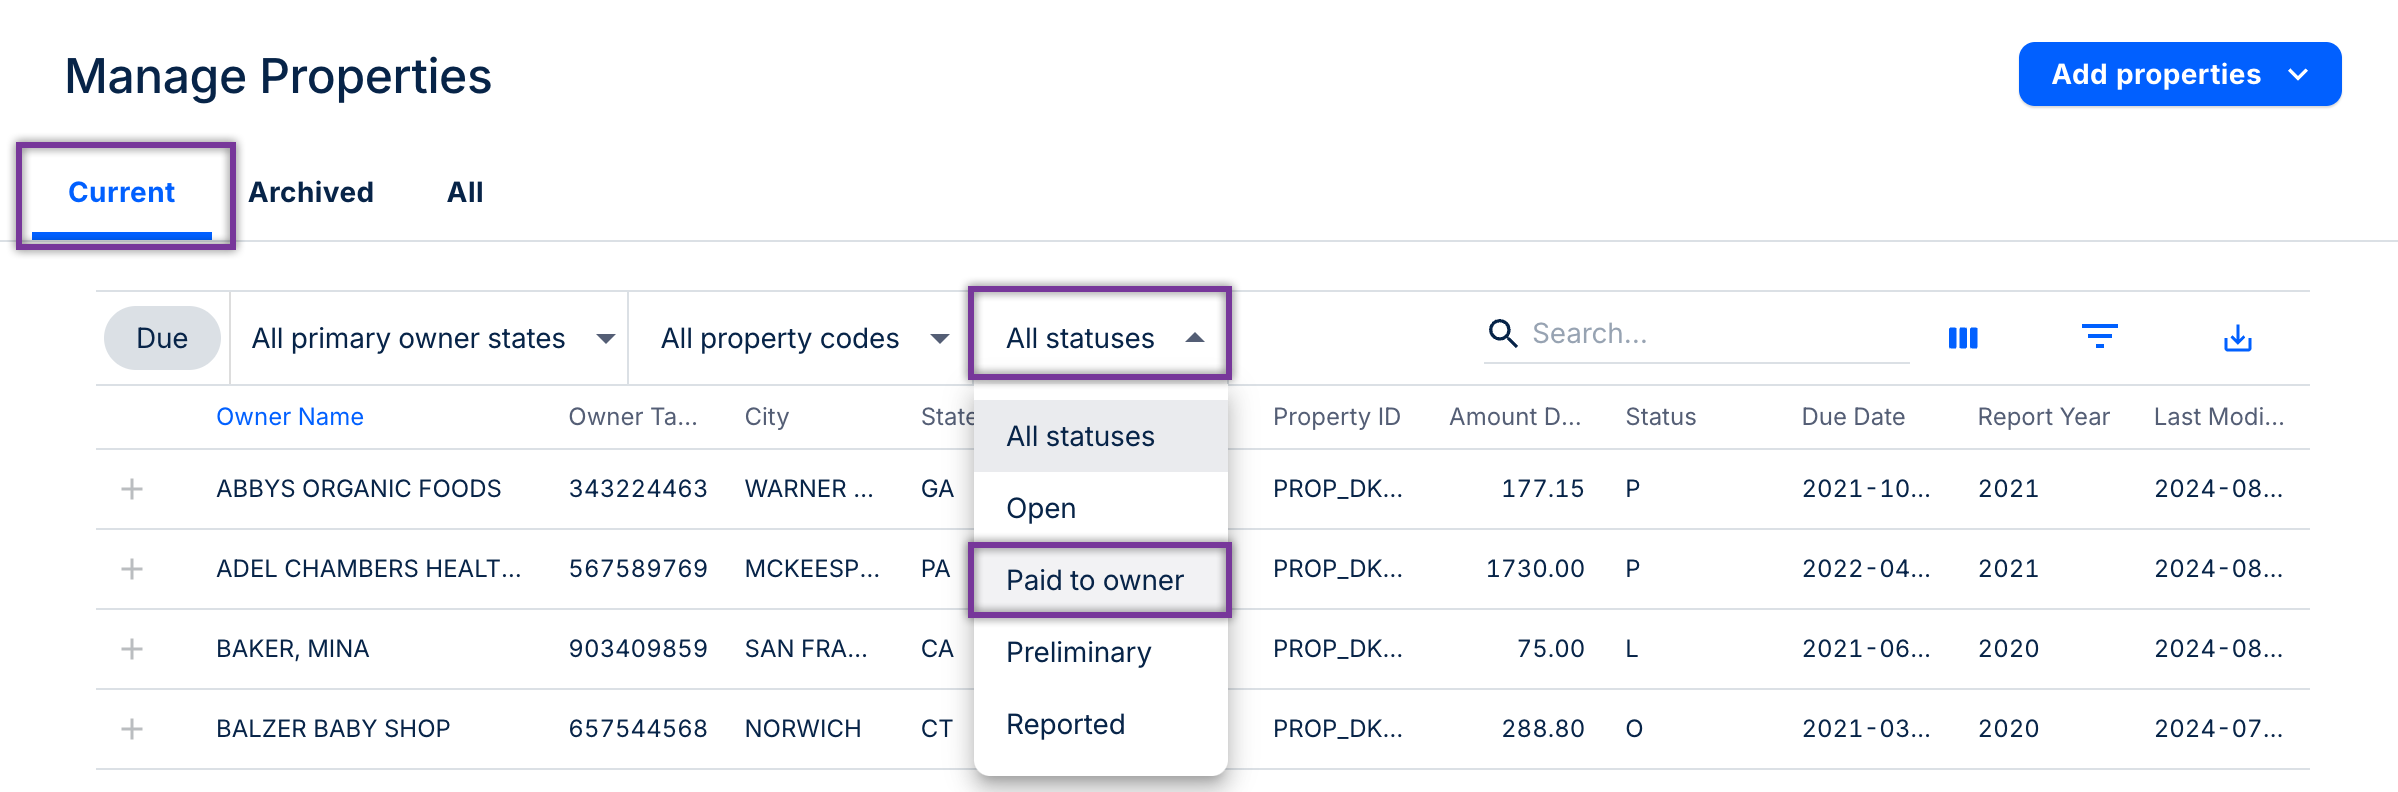Choose Preliminary from status list
This screenshot has height=792, width=2398.
pyautogui.click(x=1079, y=652)
